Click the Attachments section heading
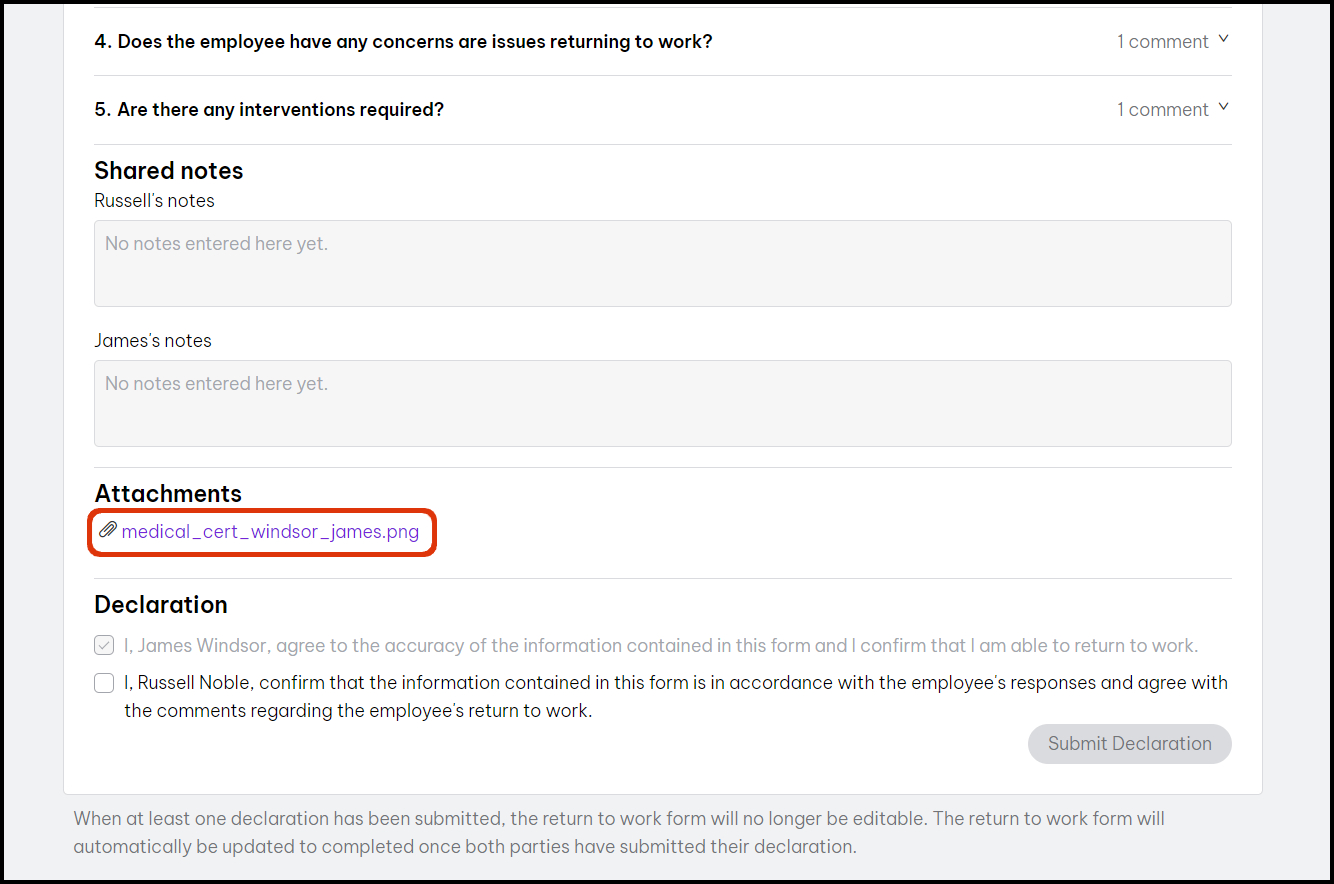This screenshot has width=1334, height=884. [x=168, y=494]
